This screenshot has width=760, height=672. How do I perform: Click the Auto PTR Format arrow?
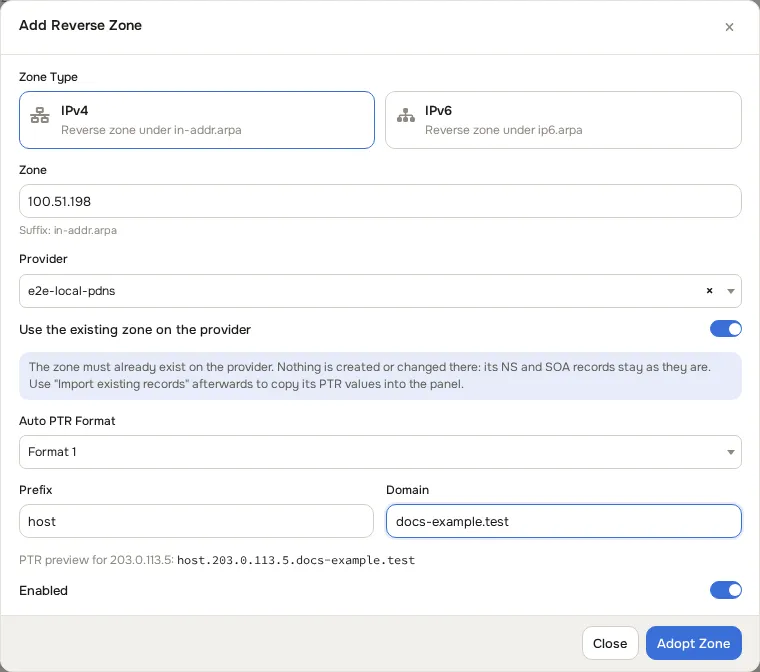(x=731, y=452)
